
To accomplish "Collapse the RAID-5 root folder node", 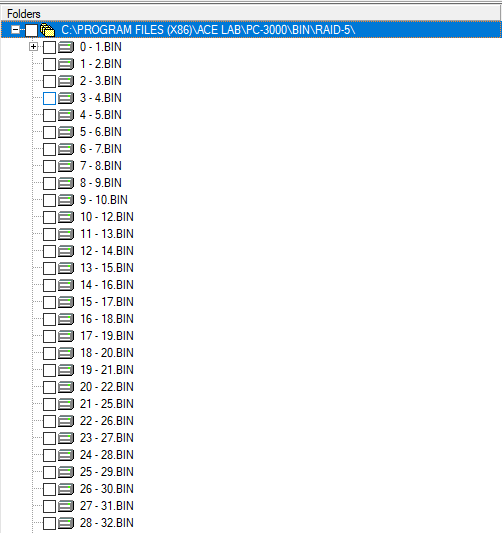I will pos(15,30).
